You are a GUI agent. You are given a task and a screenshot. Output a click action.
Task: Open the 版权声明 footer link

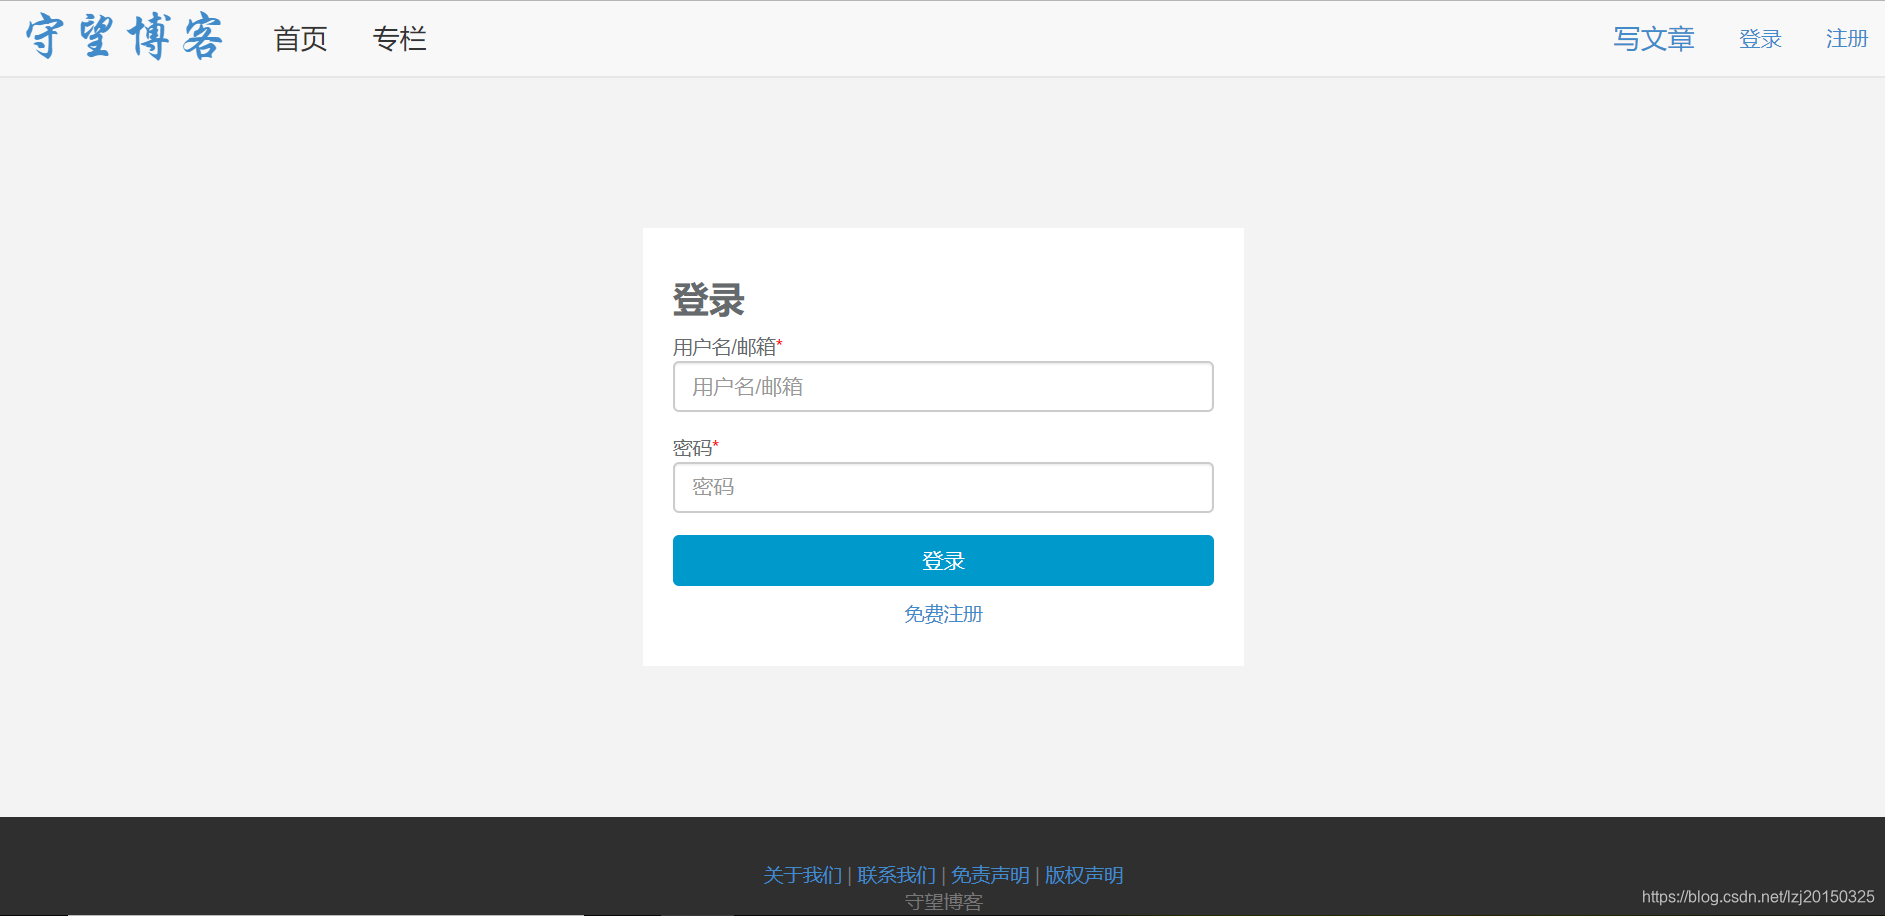pyautogui.click(x=1084, y=875)
